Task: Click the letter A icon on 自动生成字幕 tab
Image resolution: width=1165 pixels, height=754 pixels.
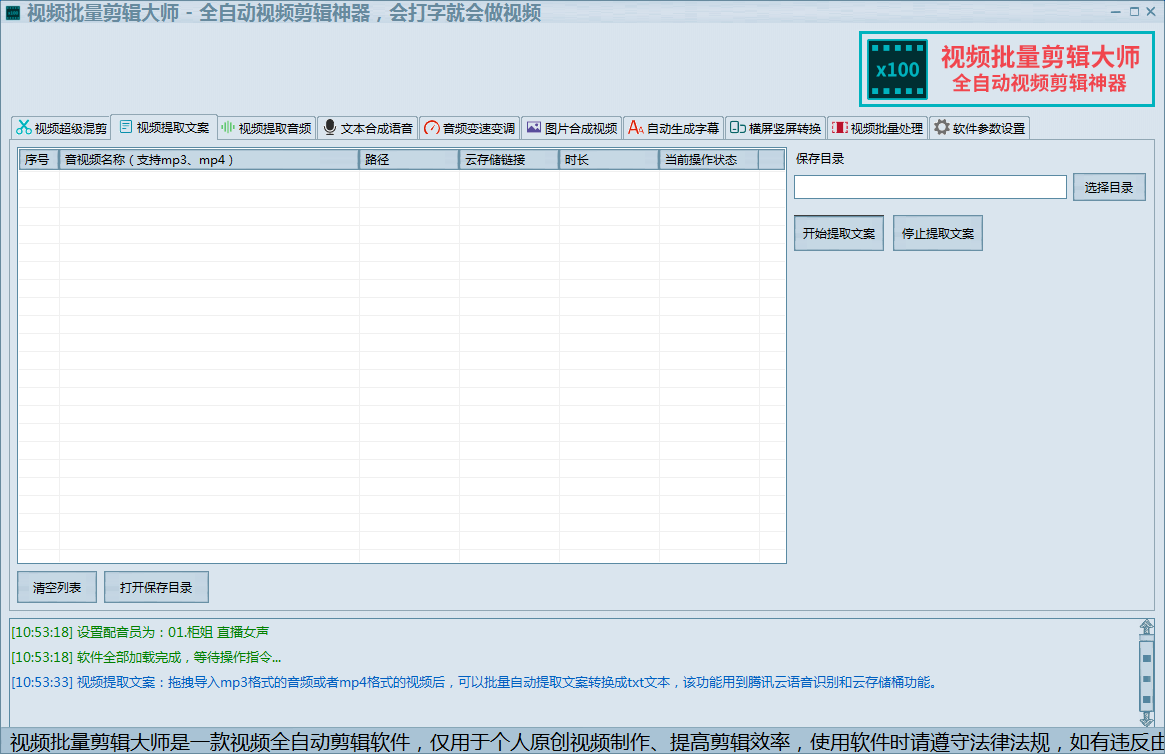Action: coord(635,128)
